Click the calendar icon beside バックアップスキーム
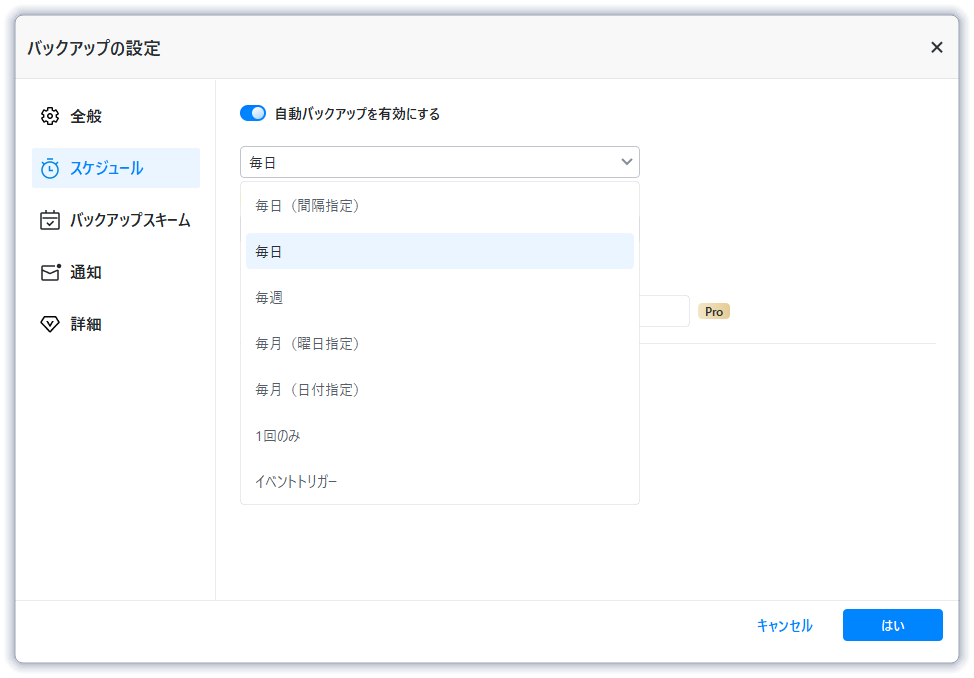974x678 pixels. (x=50, y=220)
